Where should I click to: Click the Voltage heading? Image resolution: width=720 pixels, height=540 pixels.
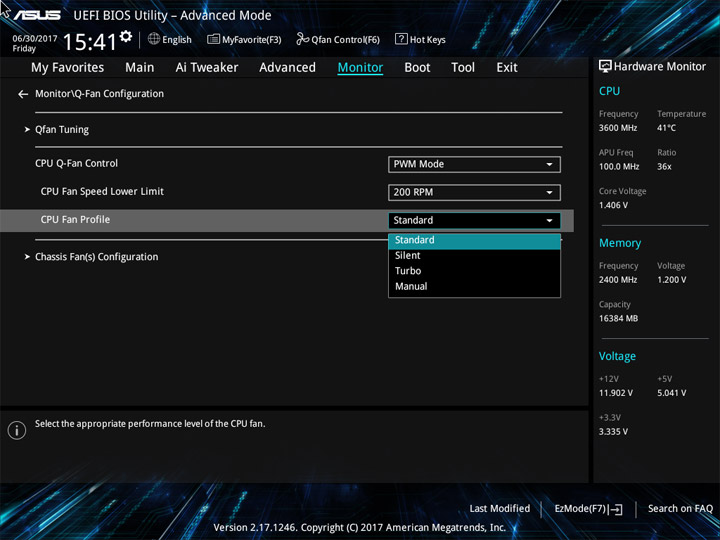click(x=617, y=356)
